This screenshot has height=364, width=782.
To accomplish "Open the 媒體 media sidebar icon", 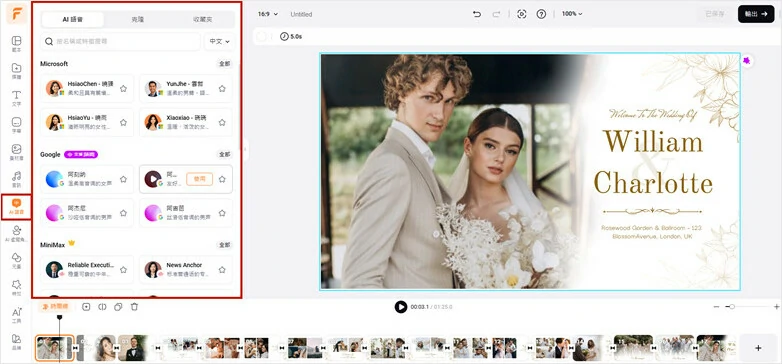I will click(16, 70).
